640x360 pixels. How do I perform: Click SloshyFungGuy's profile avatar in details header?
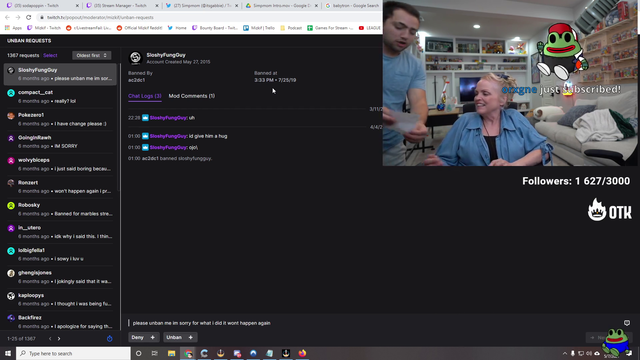pos(135,58)
